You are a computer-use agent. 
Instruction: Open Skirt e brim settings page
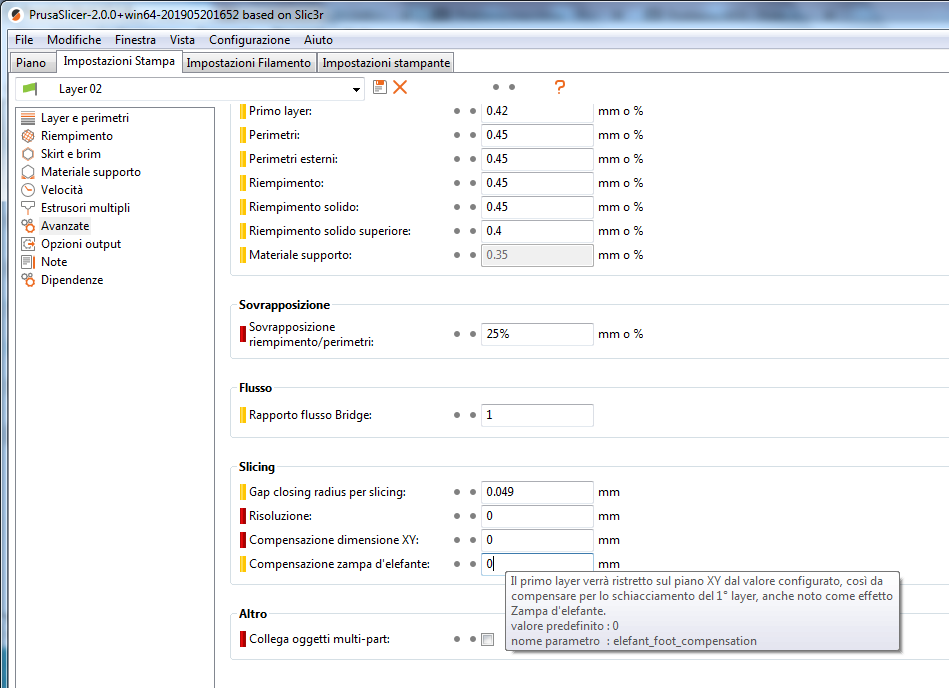70,154
